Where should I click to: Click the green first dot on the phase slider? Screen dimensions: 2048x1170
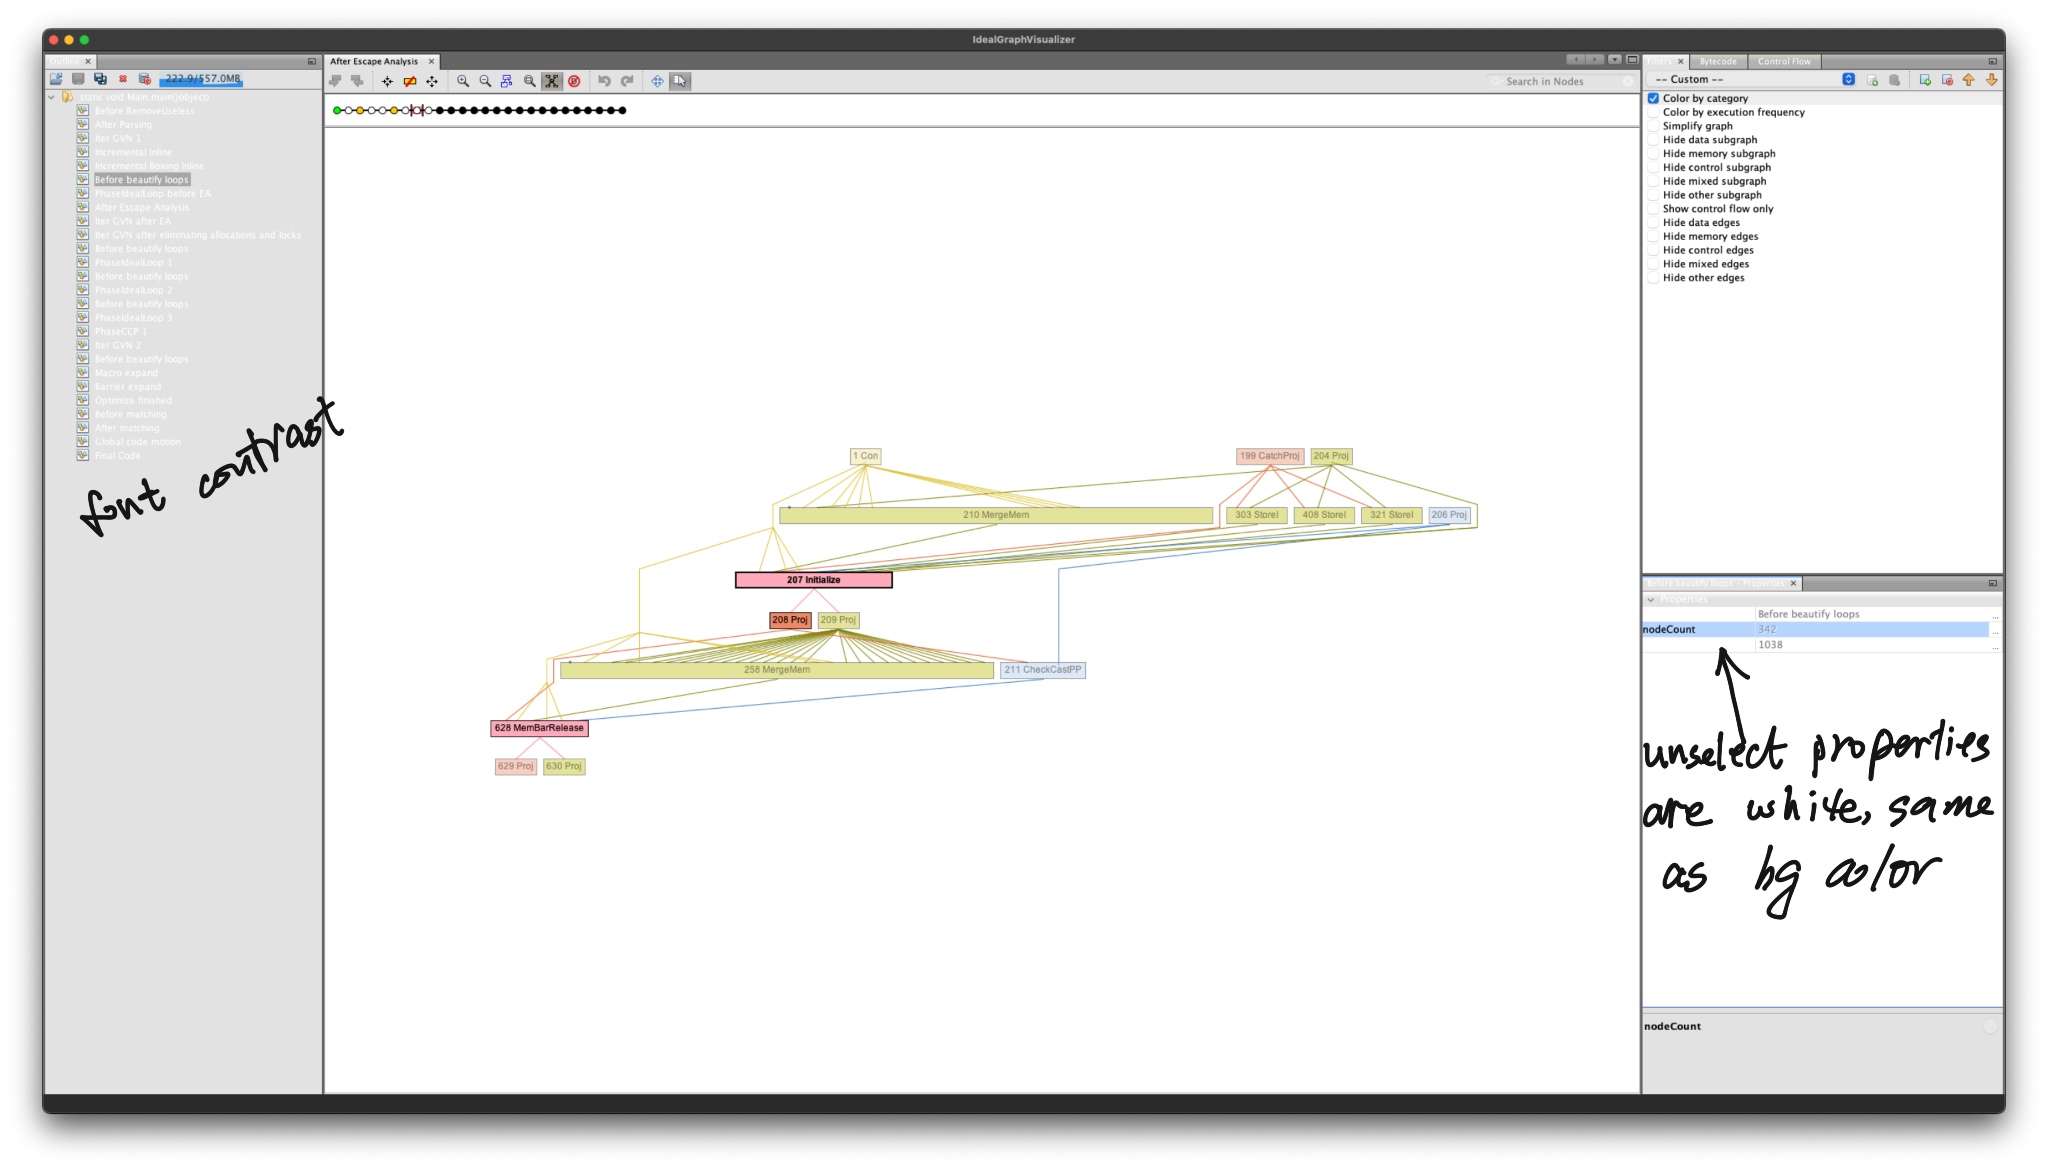click(337, 110)
